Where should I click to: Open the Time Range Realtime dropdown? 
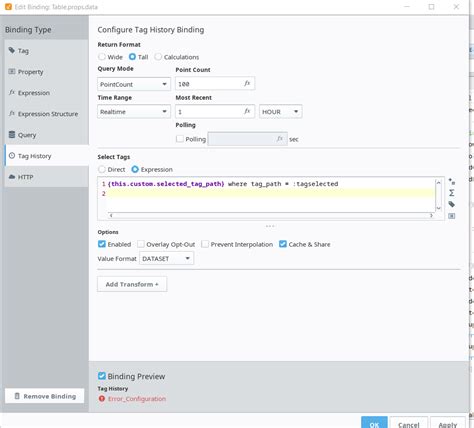134,112
